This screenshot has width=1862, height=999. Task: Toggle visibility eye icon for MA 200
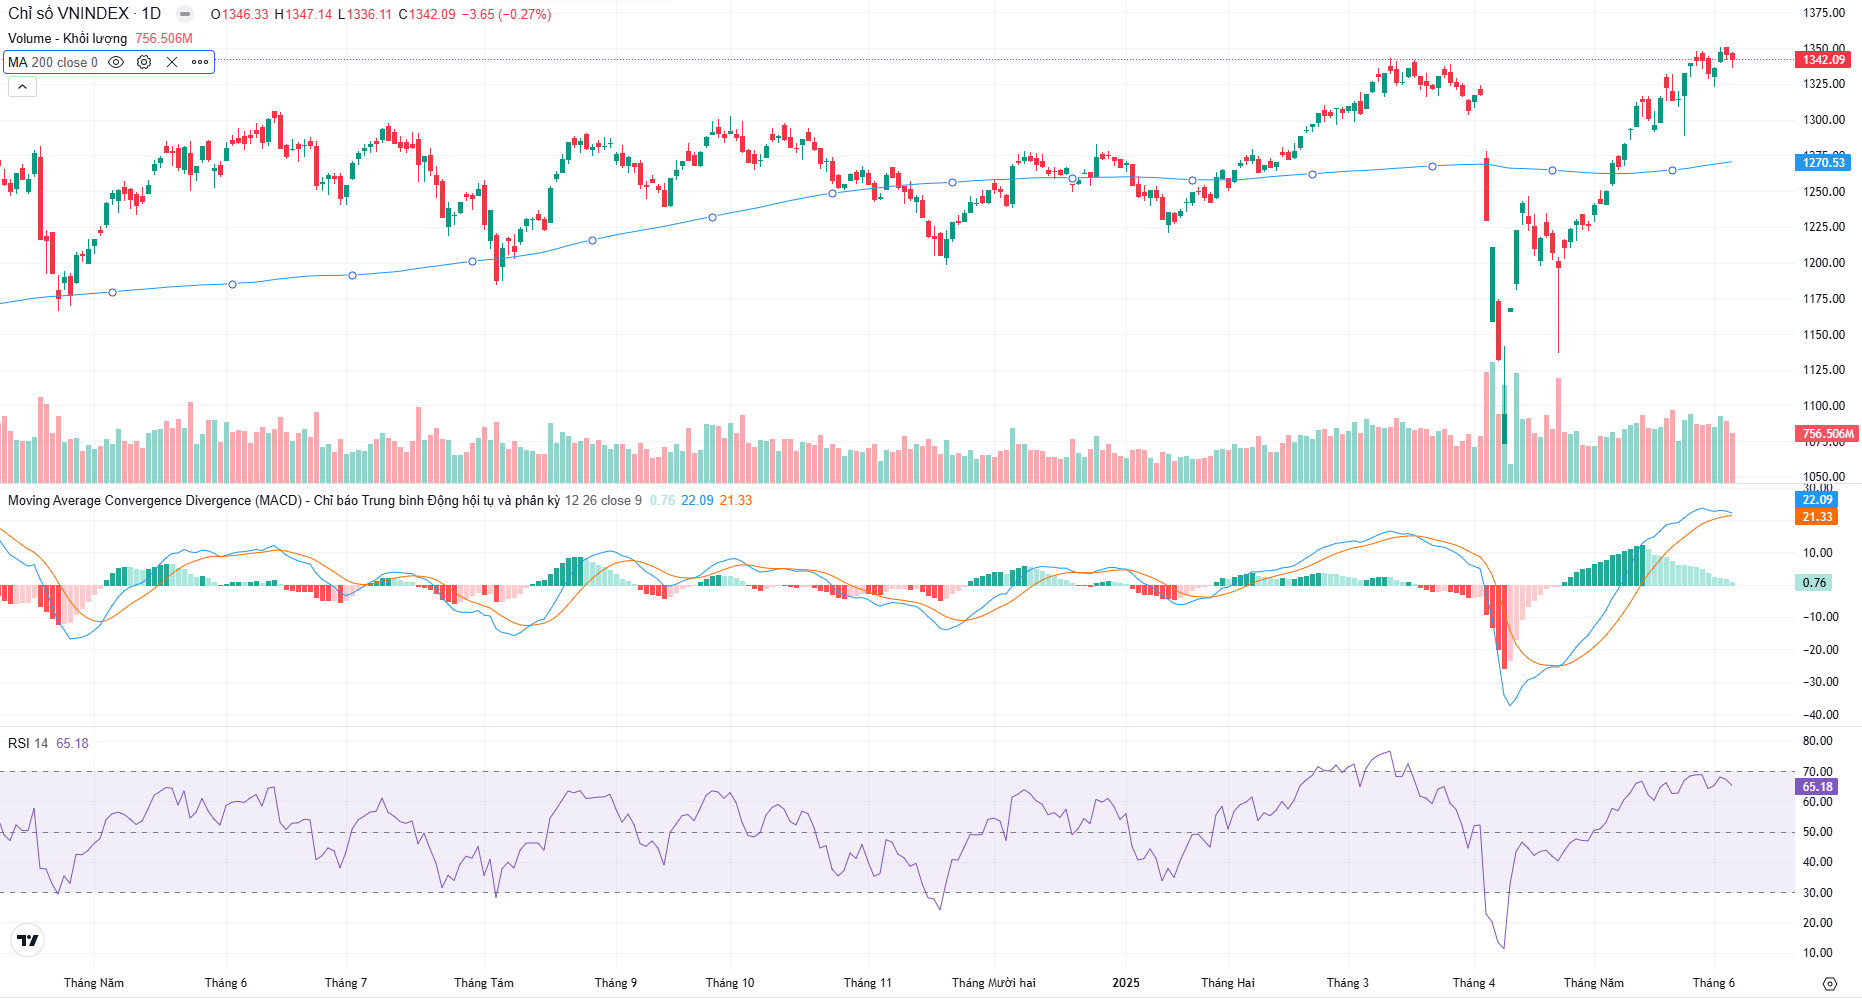click(116, 62)
